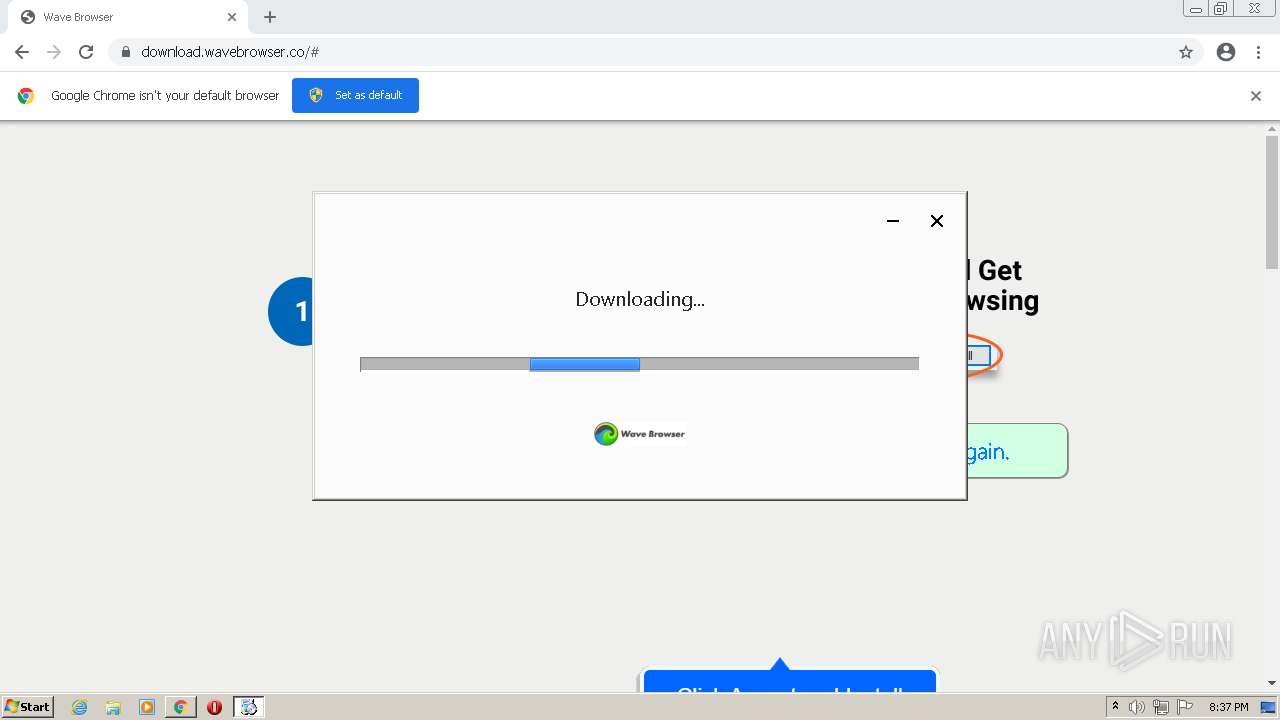The height and width of the screenshot is (720, 1280).
Task: Dismiss the default browser infobar
Action: coord(1256,96)
